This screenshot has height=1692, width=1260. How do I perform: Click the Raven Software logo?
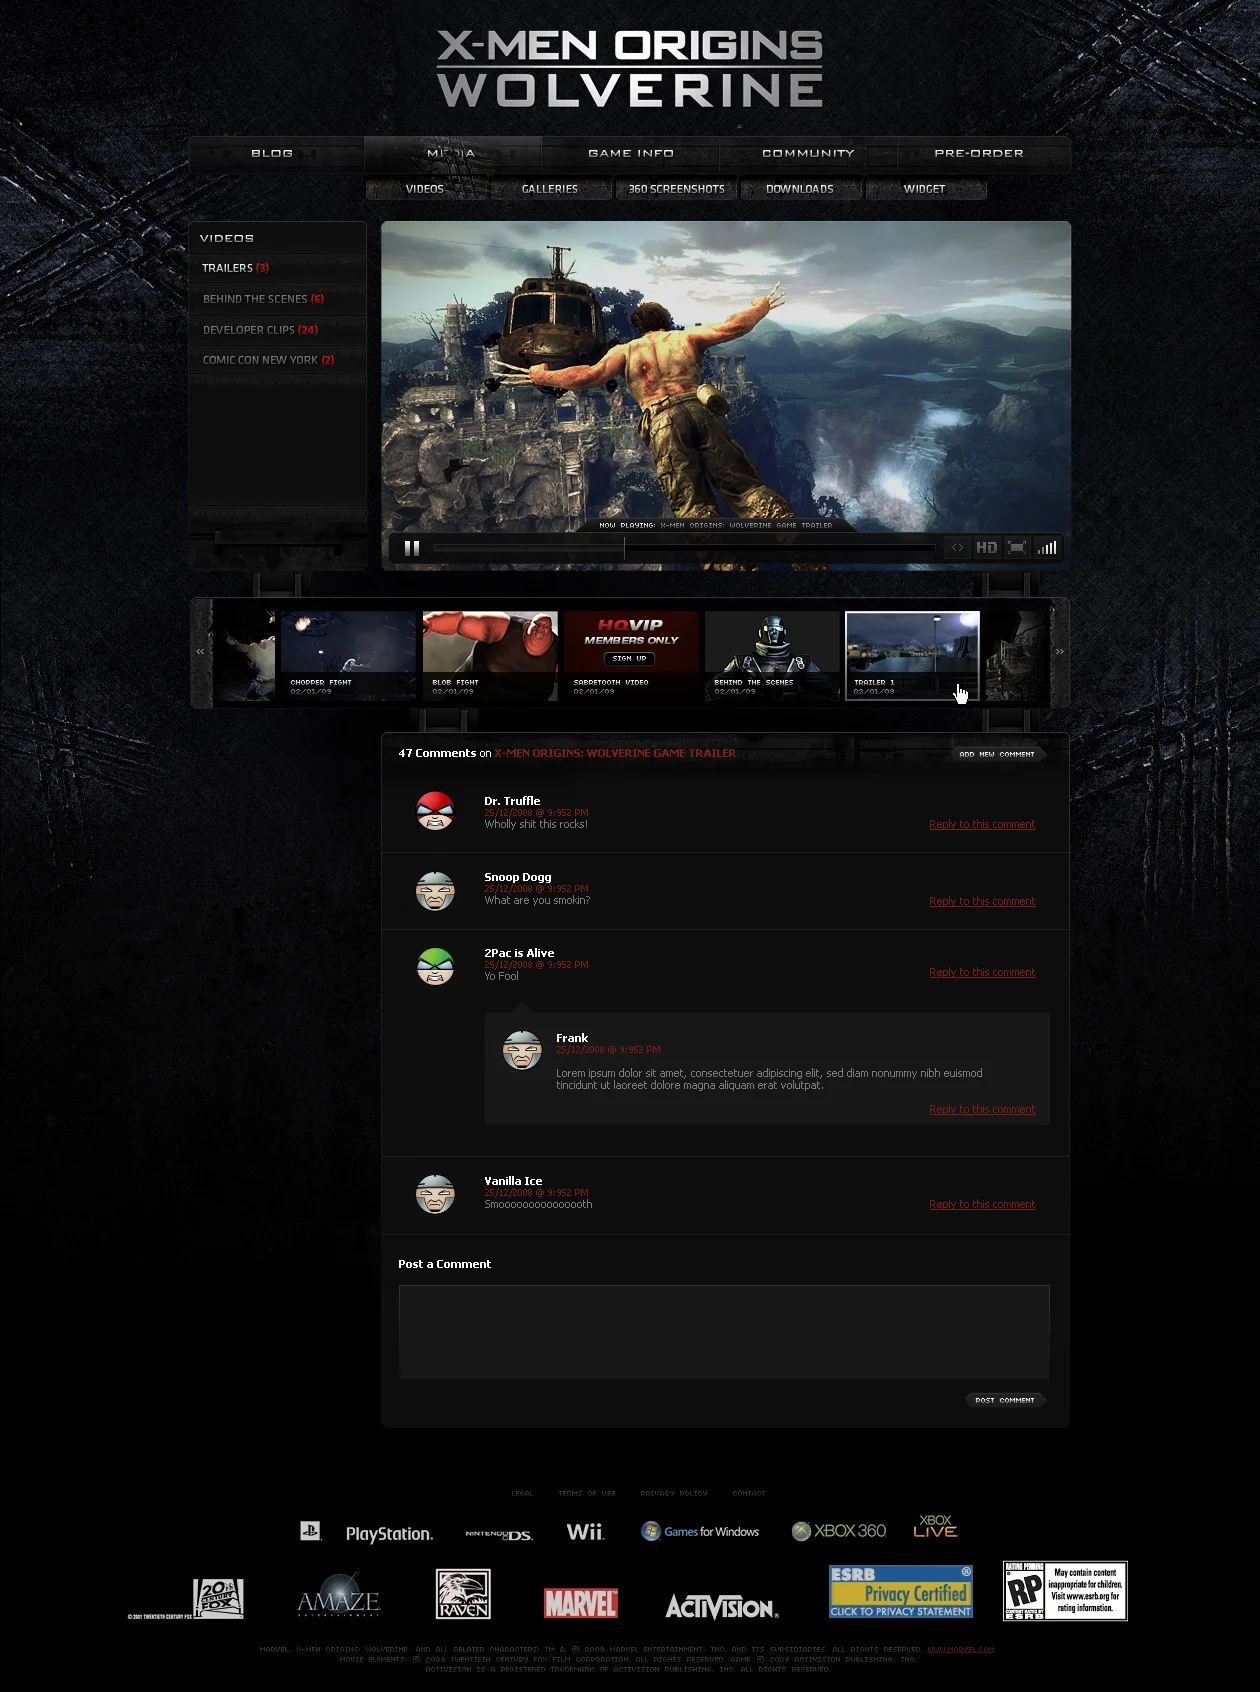pyautogui.click(x=463, y=1594)
